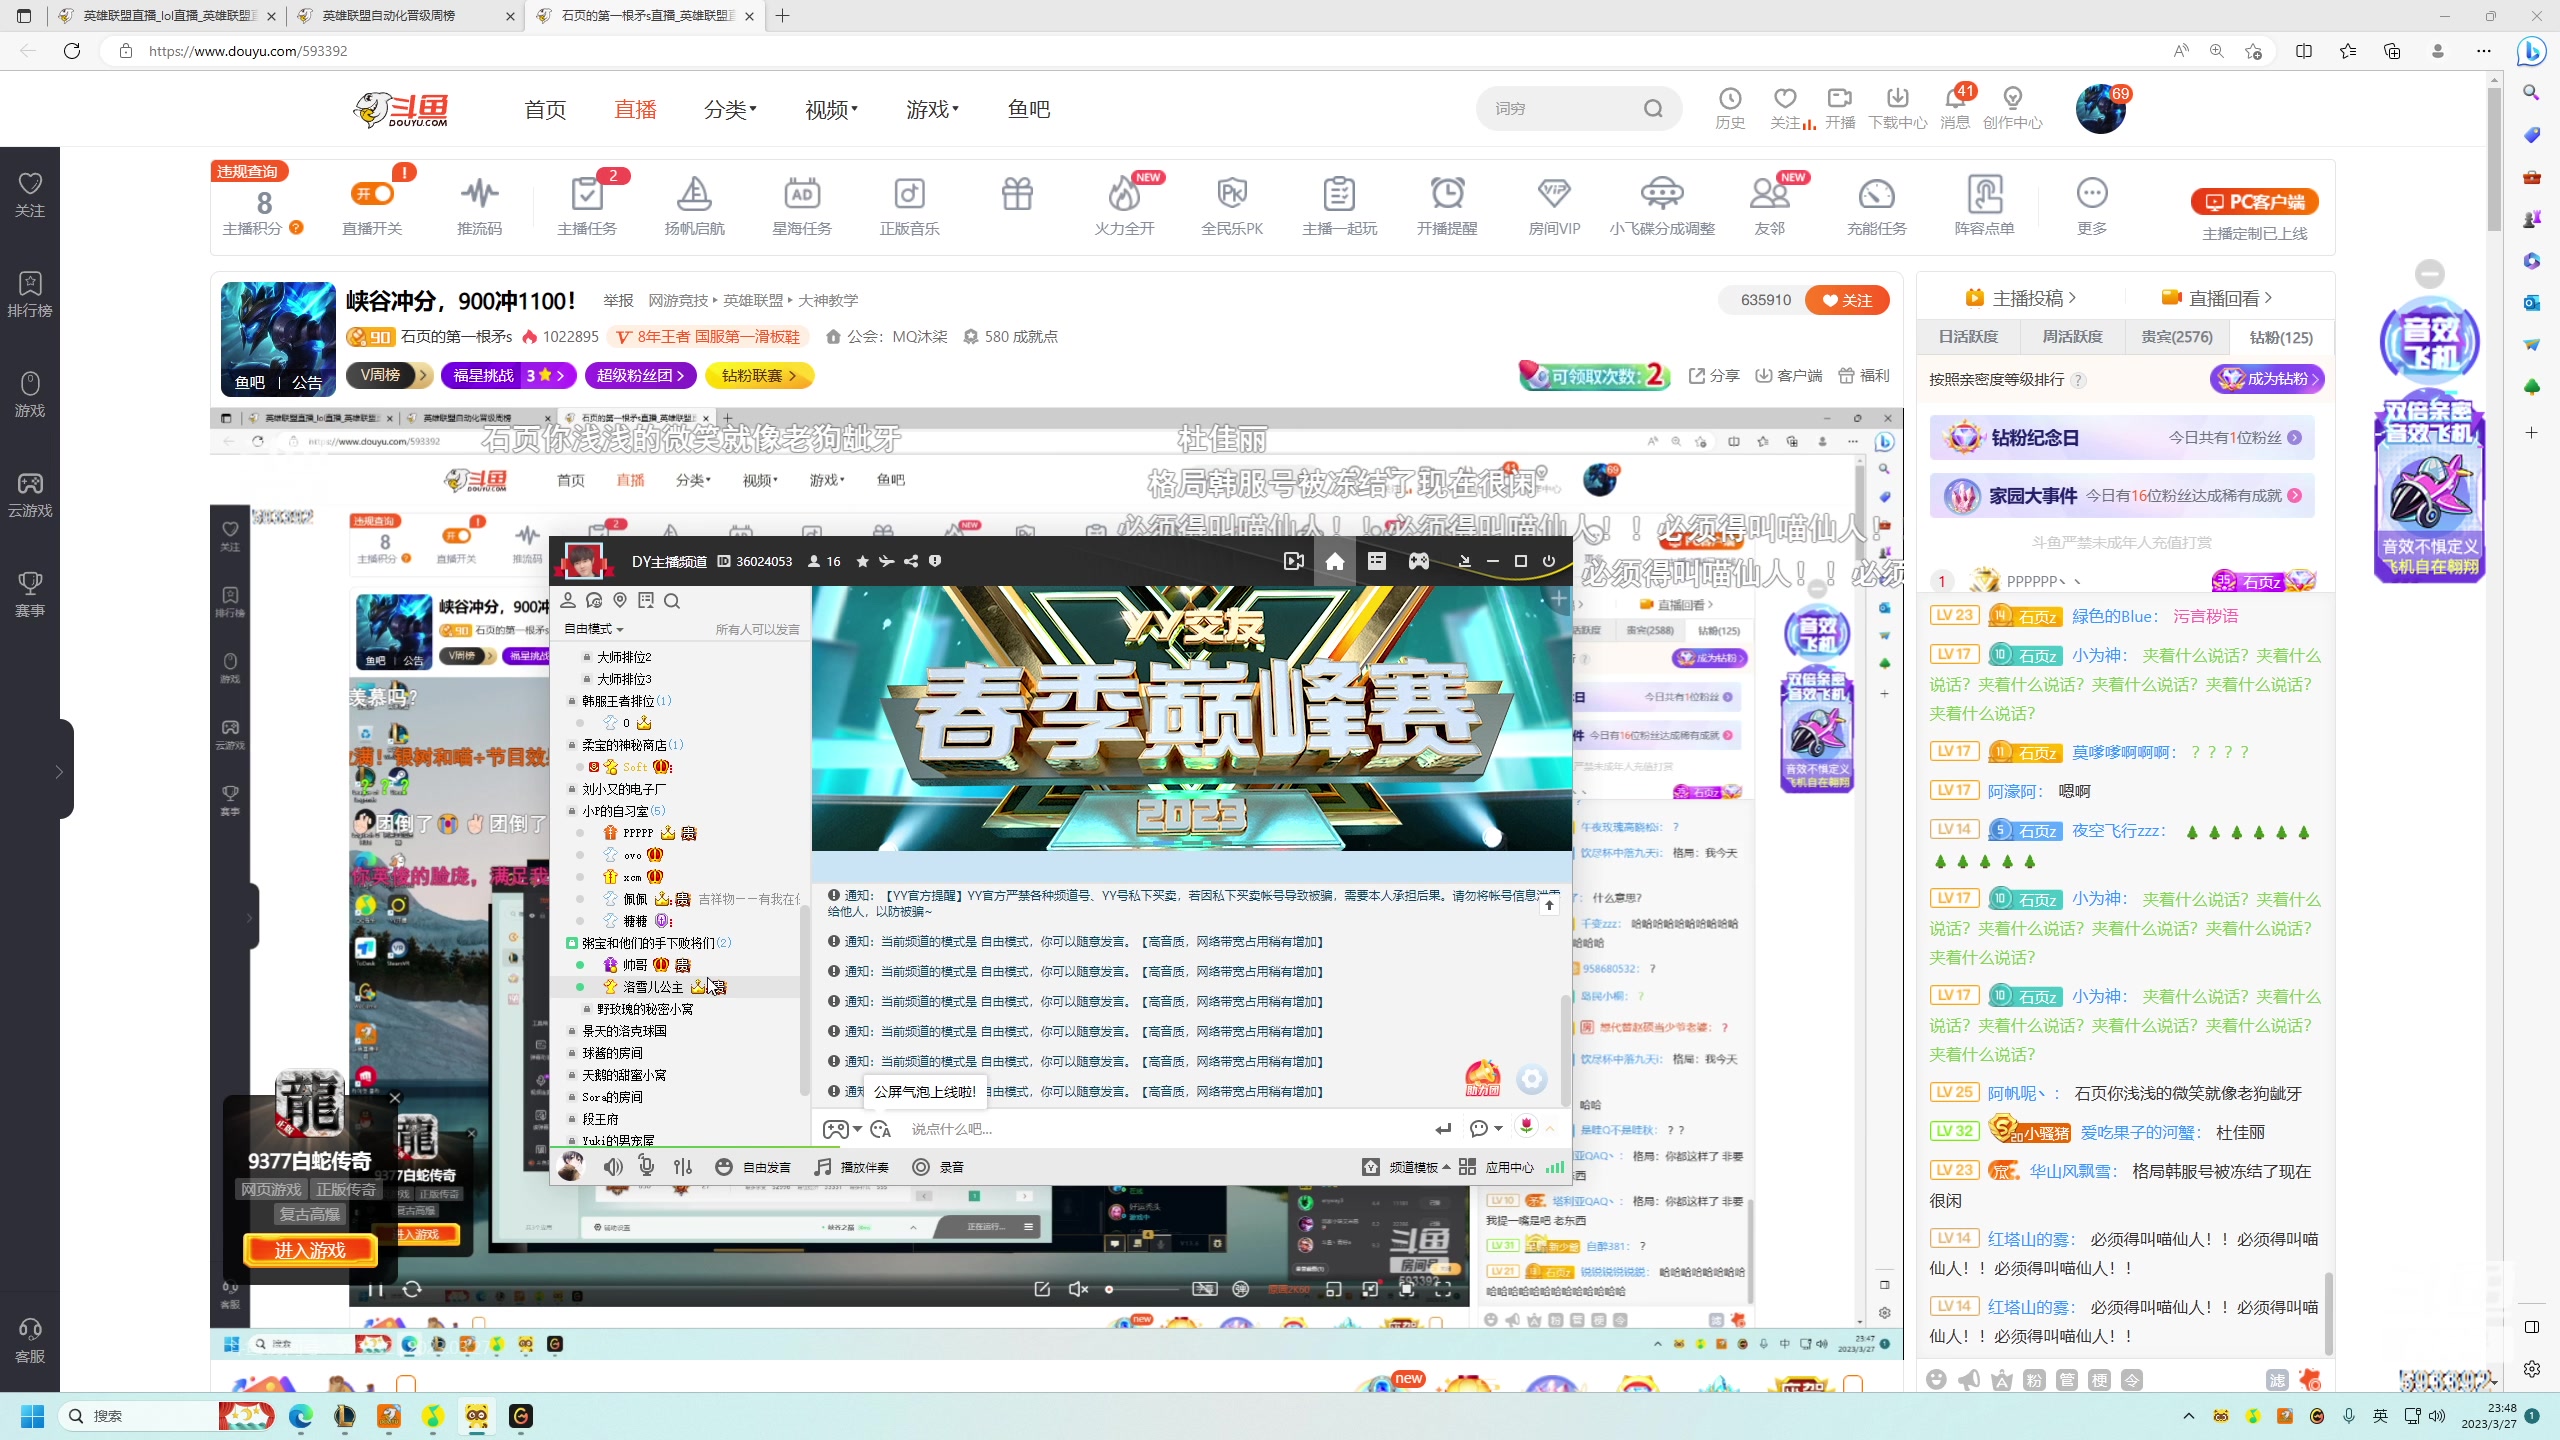Screen dimensions: 2560x1440
Task: Click the 粉 fan badge chat icon
Action: [2034, 1380]
